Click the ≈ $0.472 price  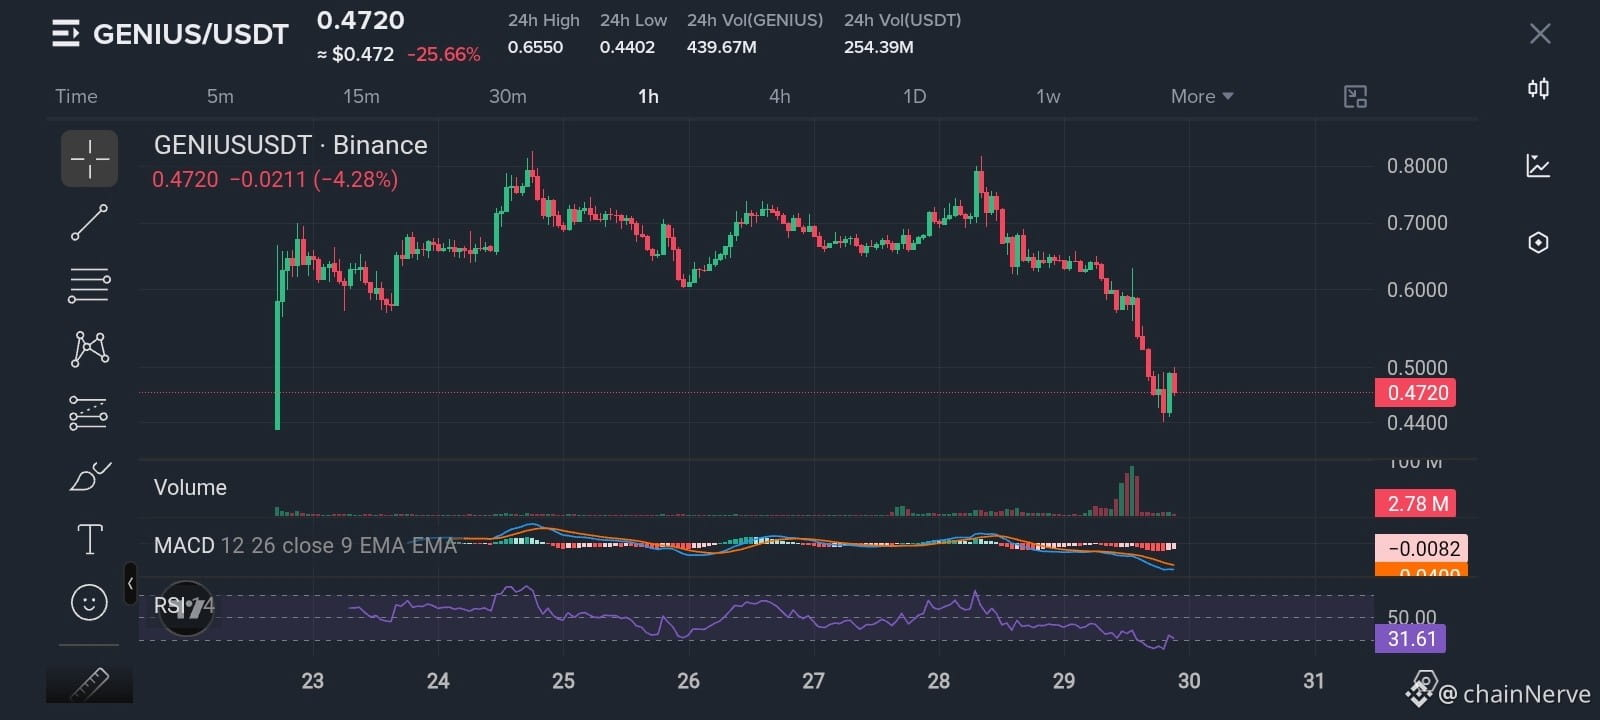tap(356, 54)
